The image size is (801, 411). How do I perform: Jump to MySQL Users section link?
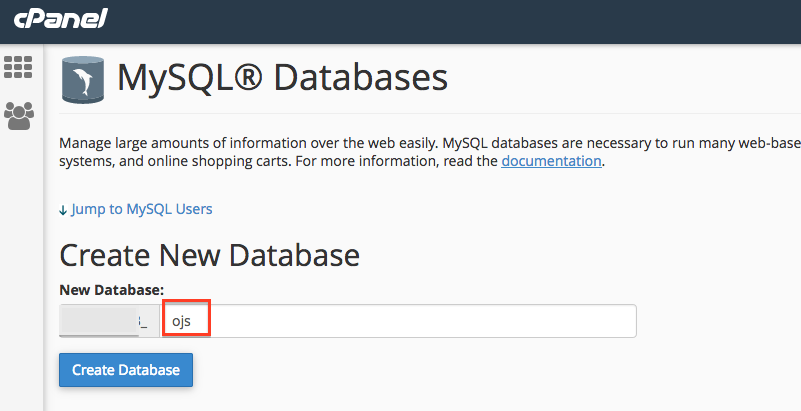coord(141,209)
